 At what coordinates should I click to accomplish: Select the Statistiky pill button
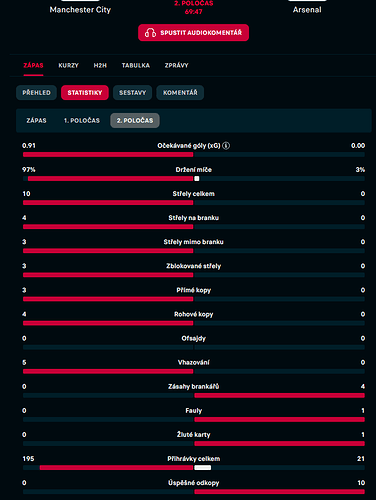[x=85, y=93]
